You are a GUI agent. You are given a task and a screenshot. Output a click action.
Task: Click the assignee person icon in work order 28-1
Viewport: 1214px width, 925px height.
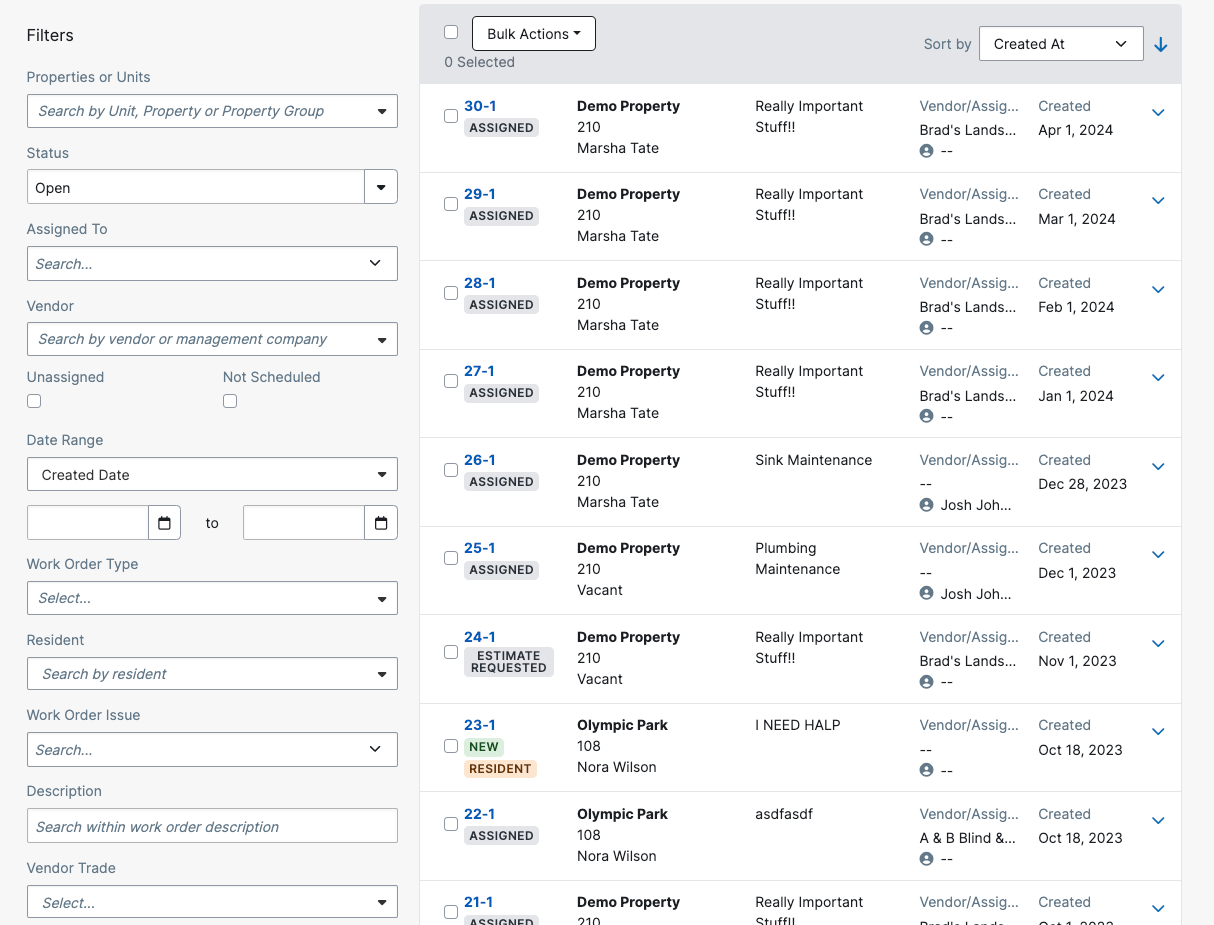click(926, 328)
